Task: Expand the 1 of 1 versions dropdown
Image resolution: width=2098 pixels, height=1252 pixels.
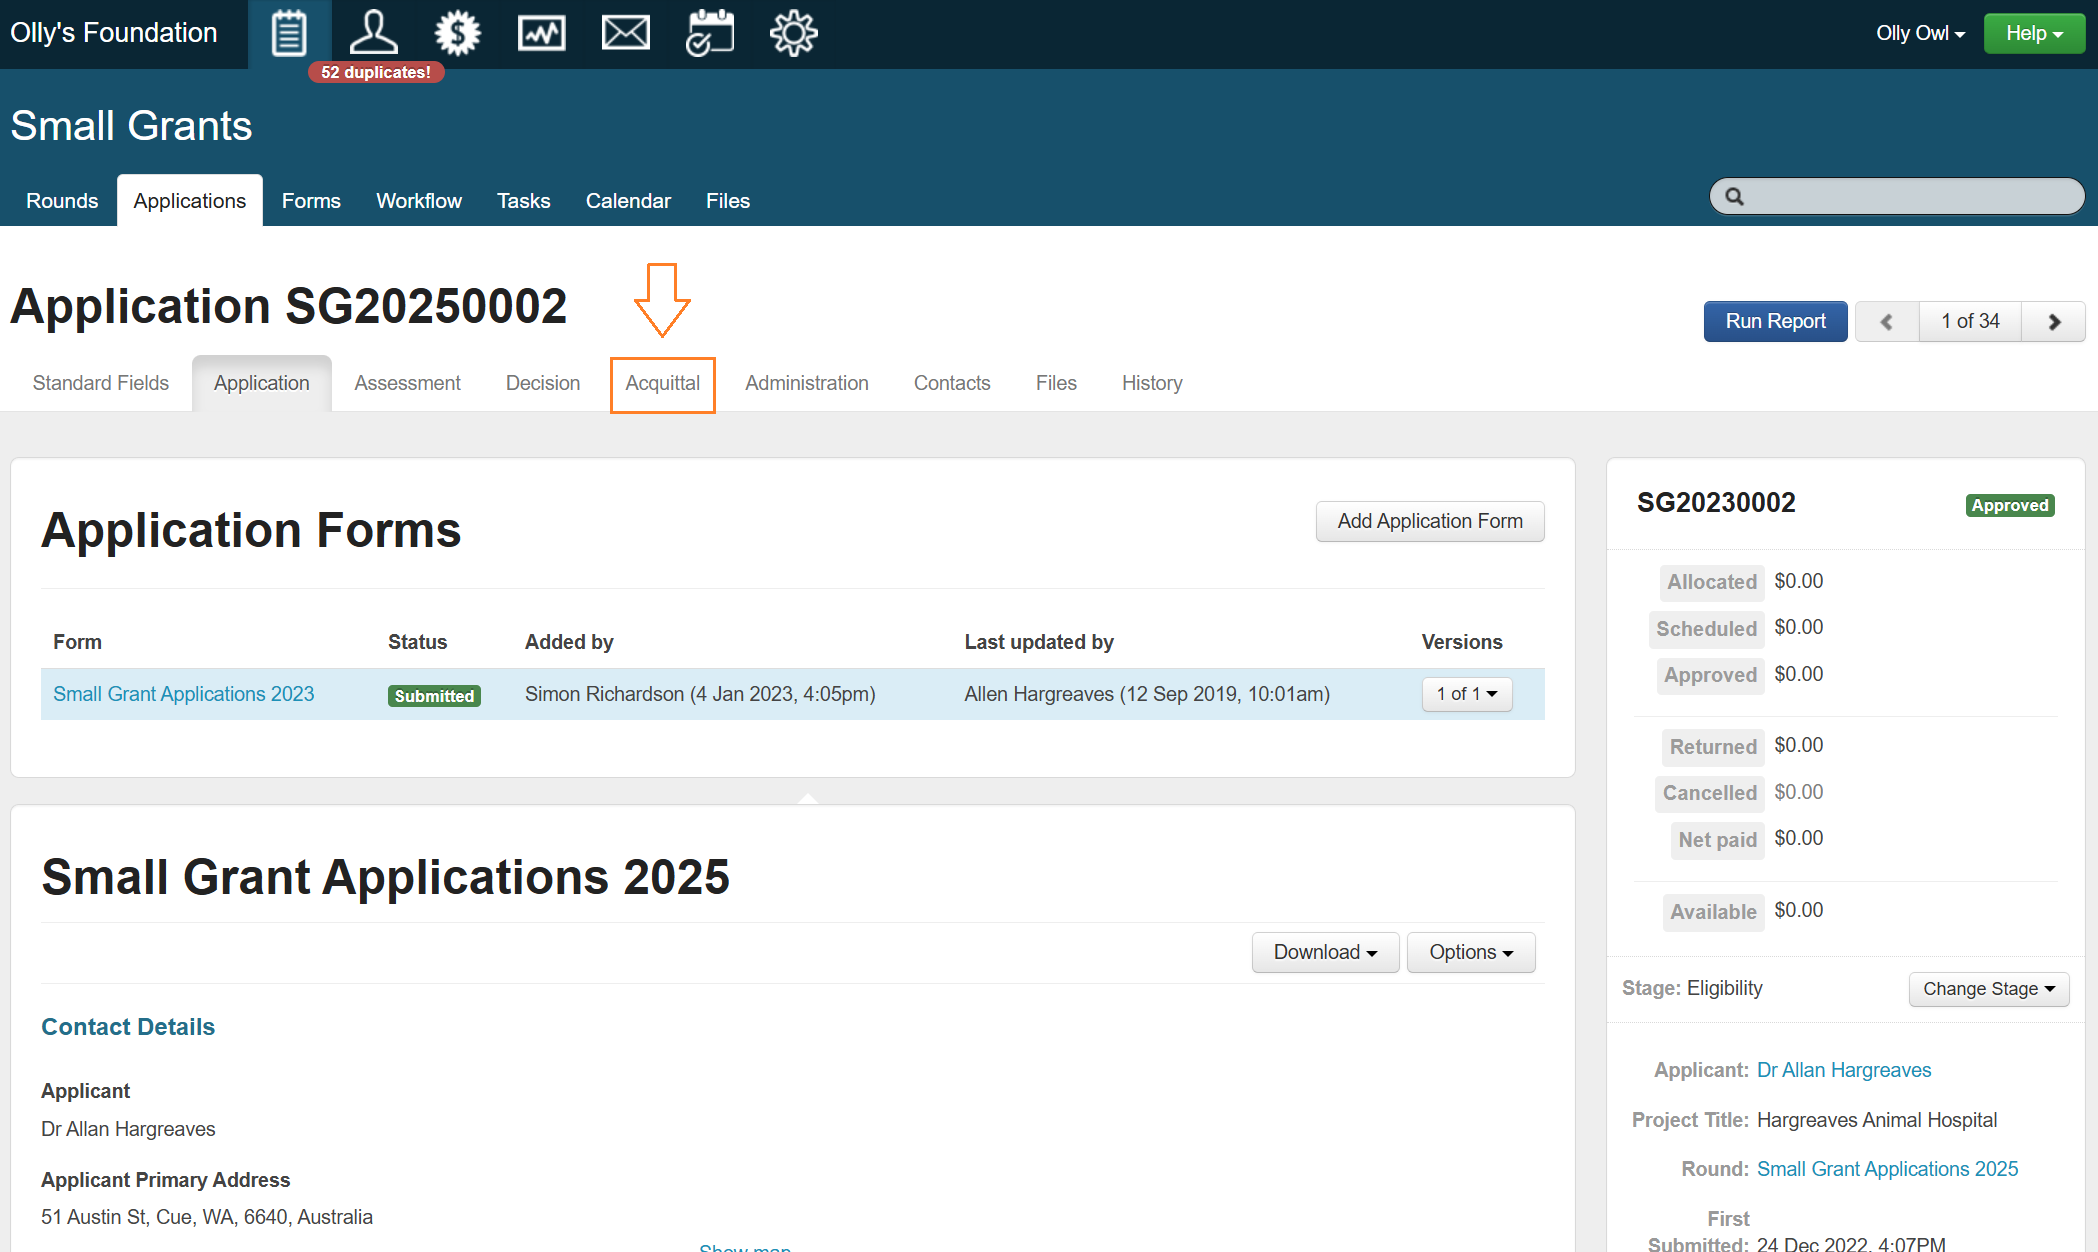Action: [1466, 694]
